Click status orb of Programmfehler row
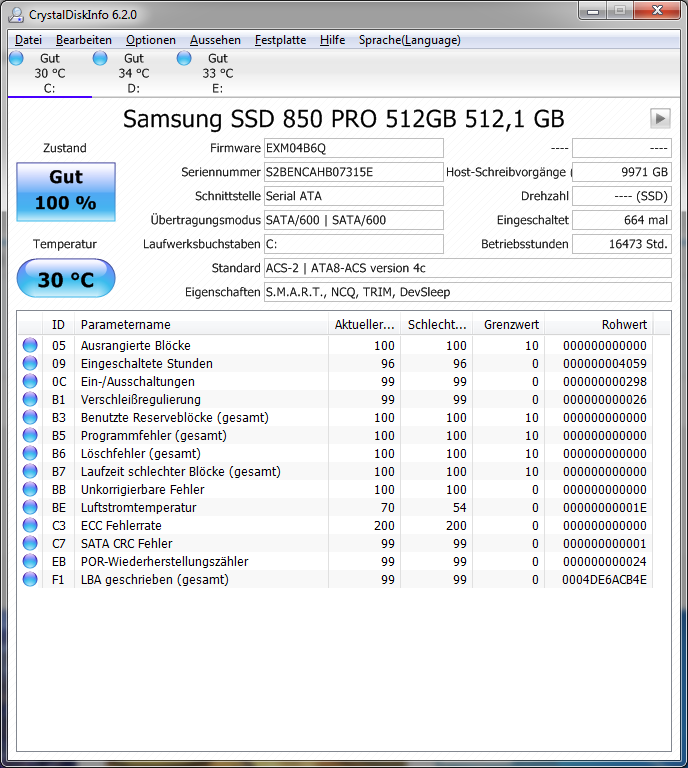 click(x=30, y=435)
